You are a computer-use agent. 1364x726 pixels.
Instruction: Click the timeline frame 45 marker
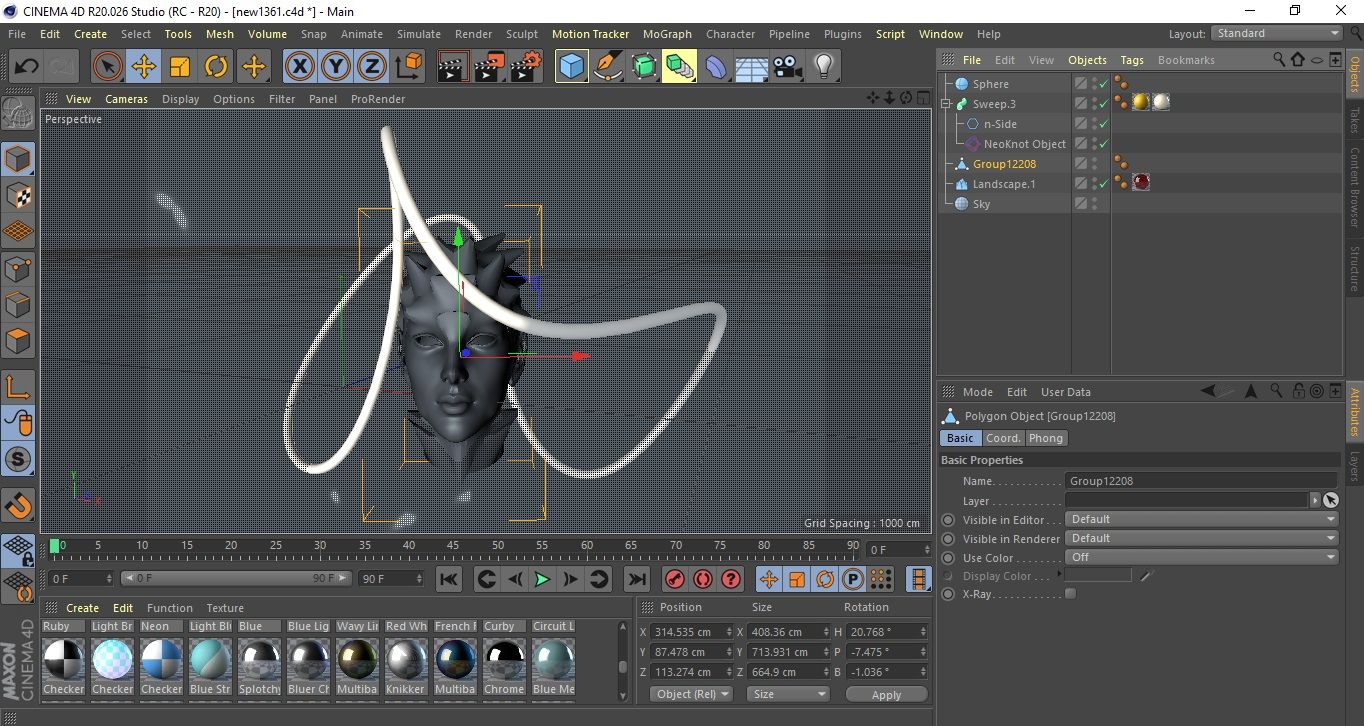tap(453, 546)
